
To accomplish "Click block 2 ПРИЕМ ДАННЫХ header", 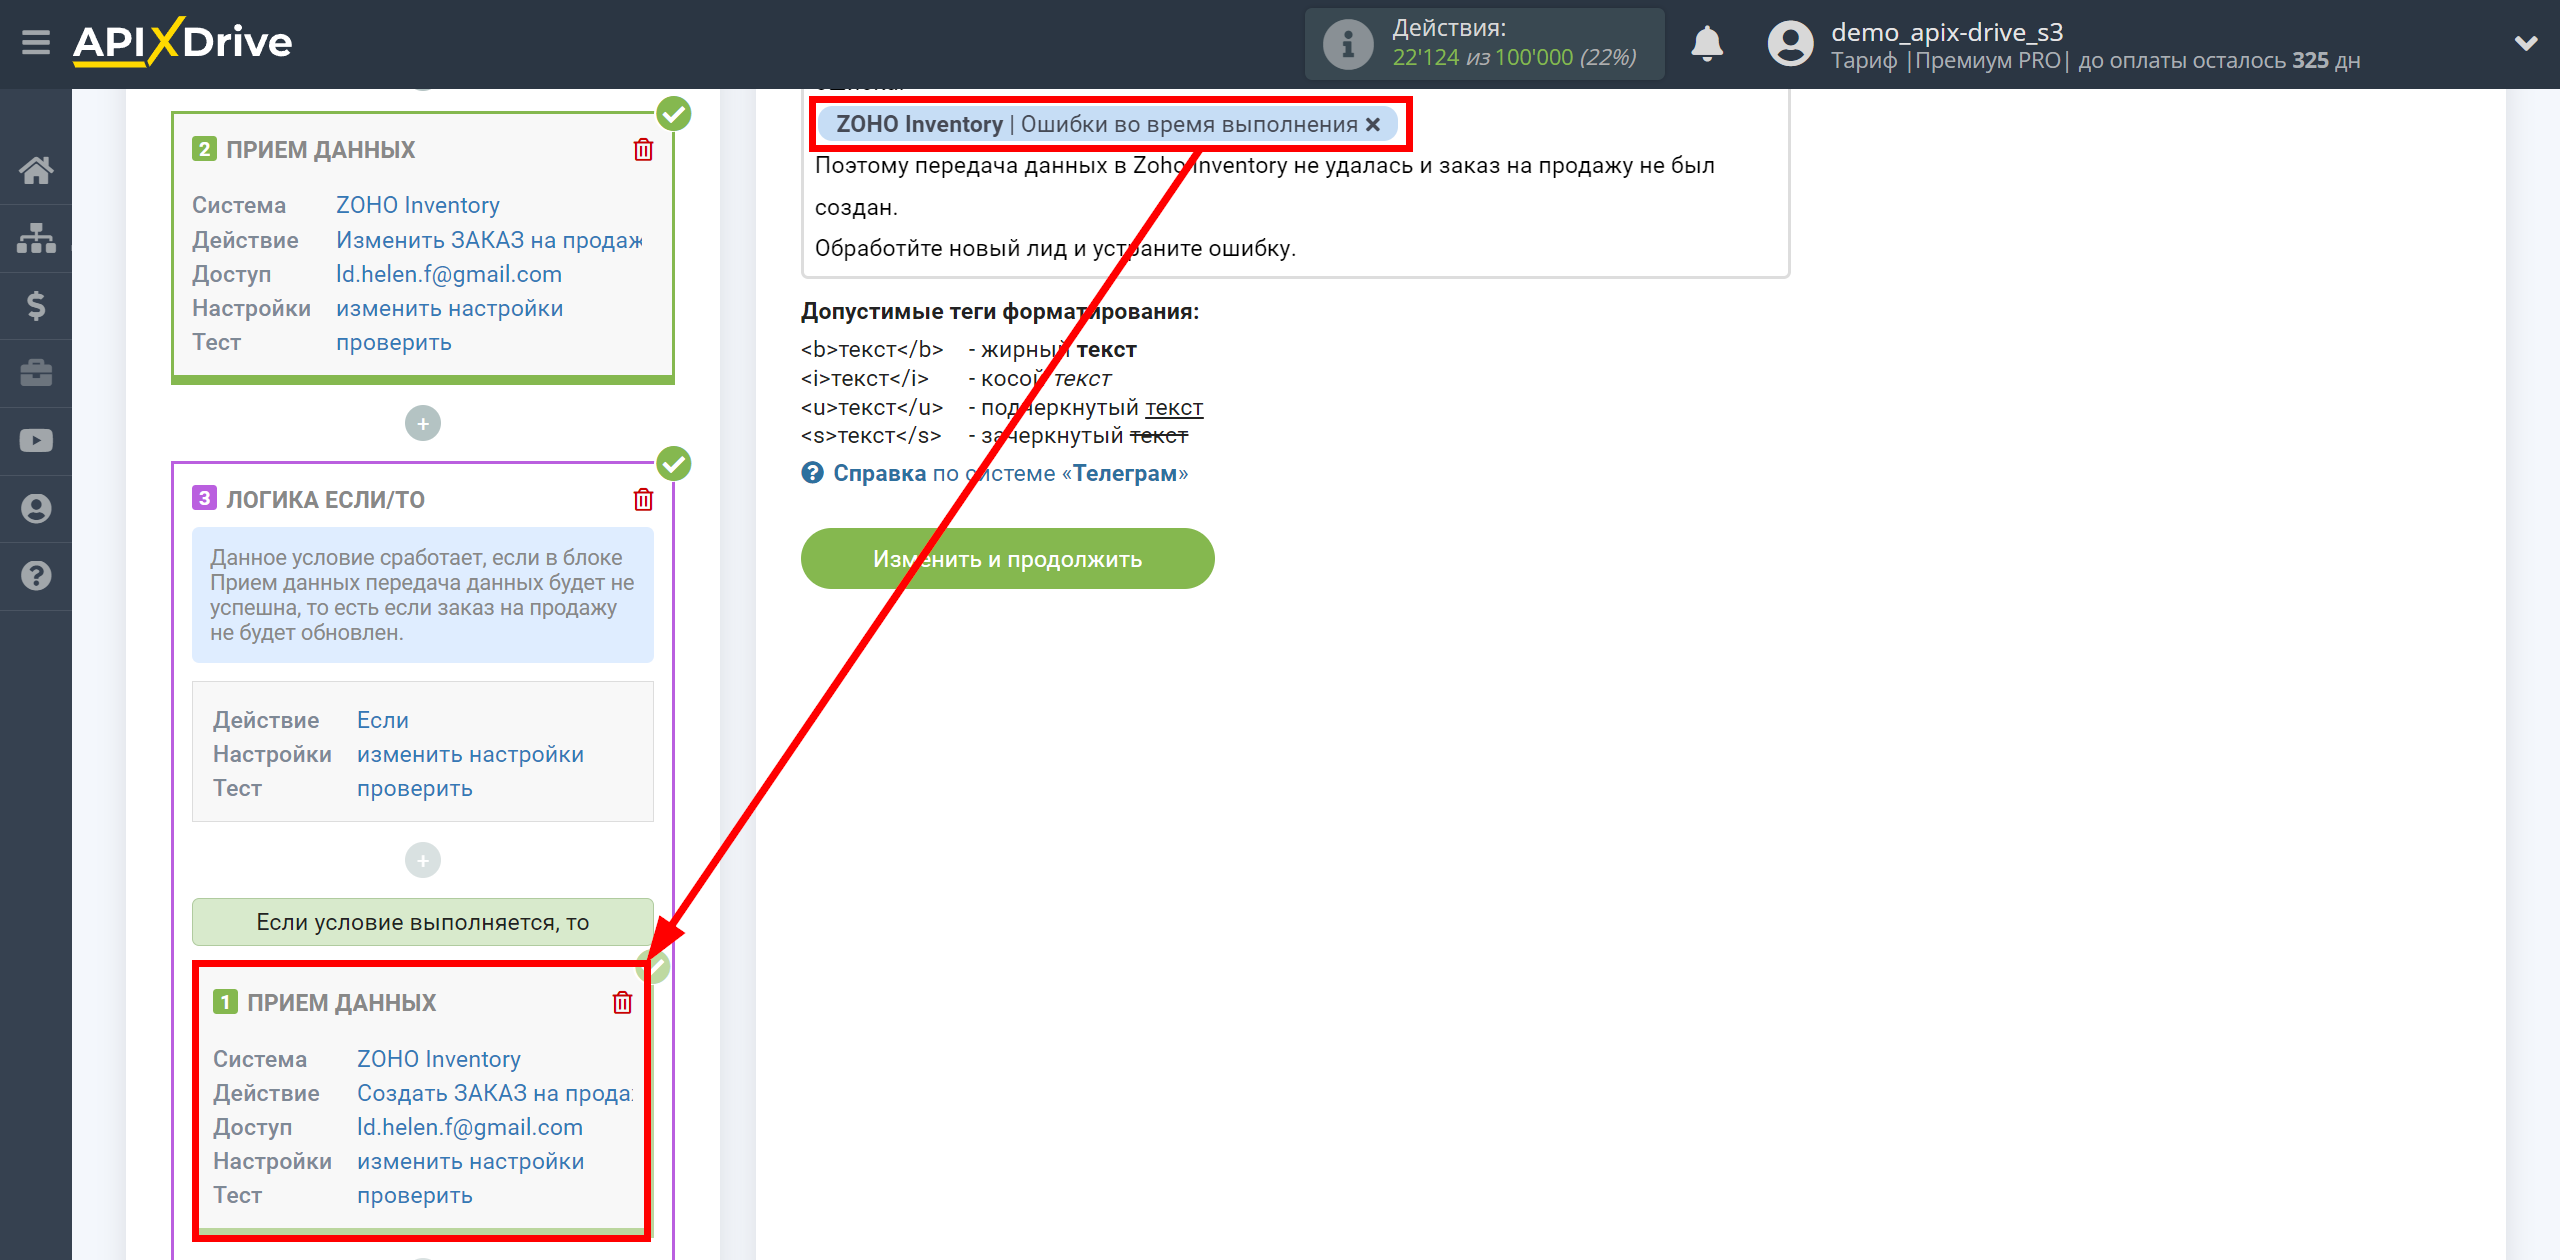I will [x=320, y=150].
